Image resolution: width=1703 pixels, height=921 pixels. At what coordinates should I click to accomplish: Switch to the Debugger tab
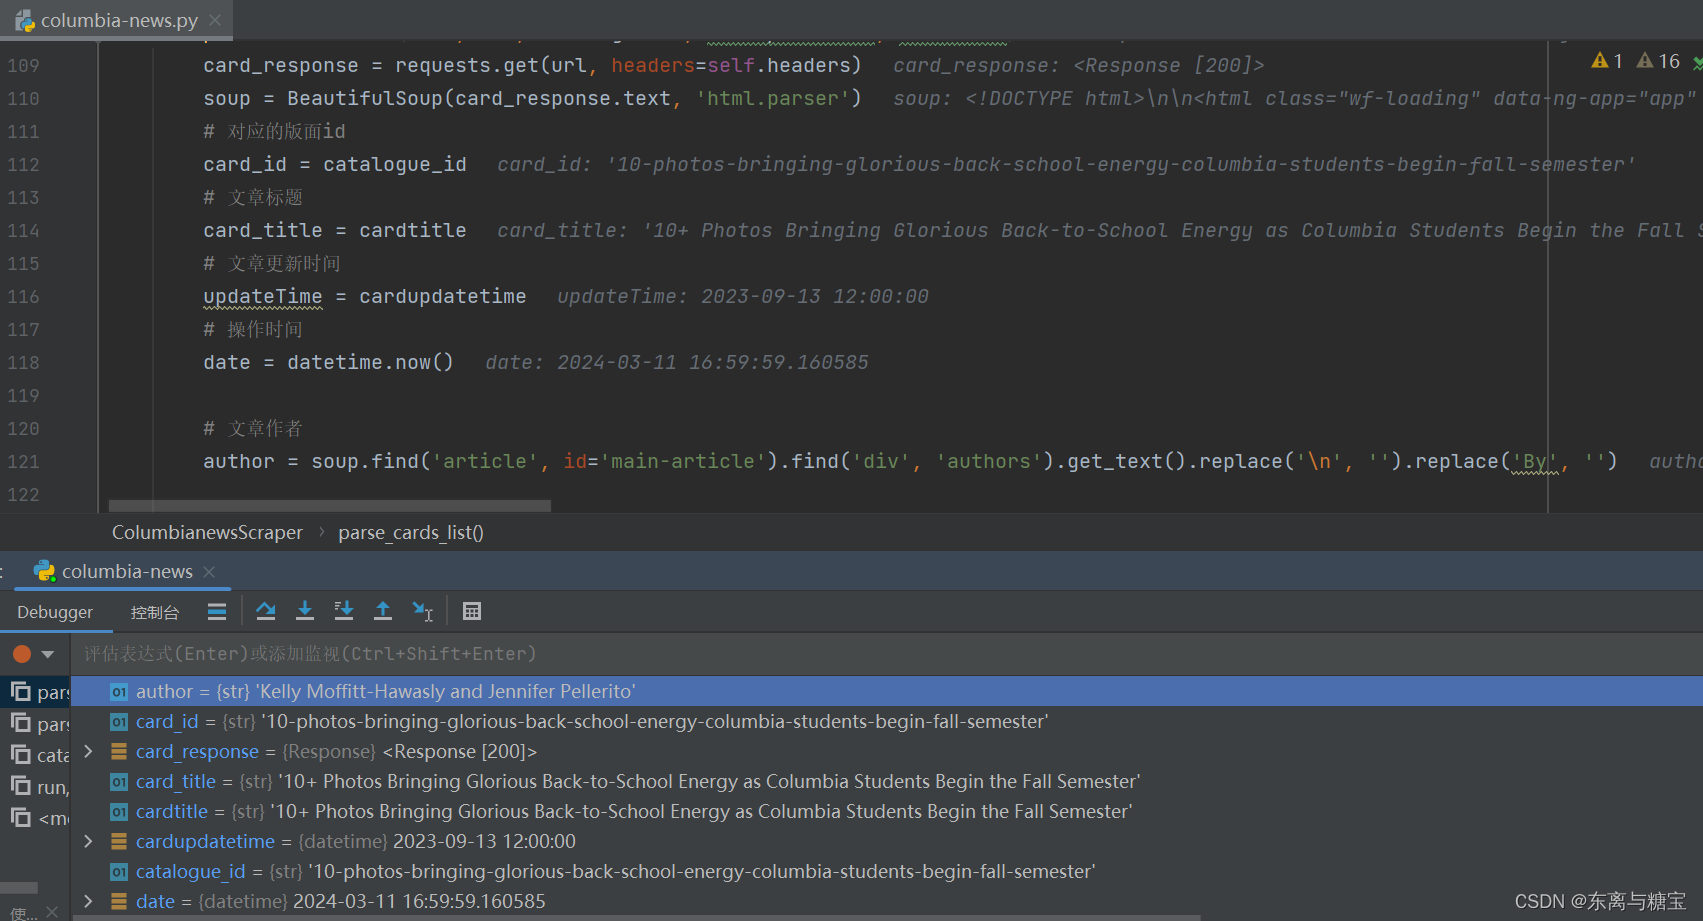click(55, 612)
